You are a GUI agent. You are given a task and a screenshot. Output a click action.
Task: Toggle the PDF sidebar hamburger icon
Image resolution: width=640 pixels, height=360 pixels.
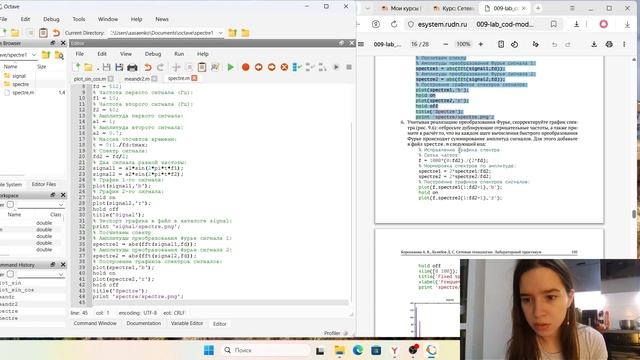point(361,44)
